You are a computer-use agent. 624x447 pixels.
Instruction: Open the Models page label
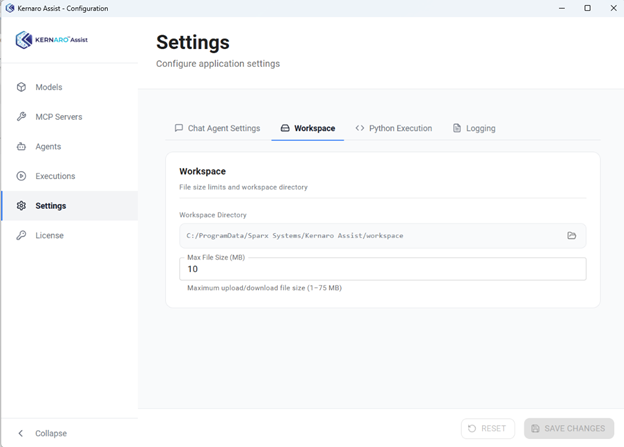coord(49,87)
